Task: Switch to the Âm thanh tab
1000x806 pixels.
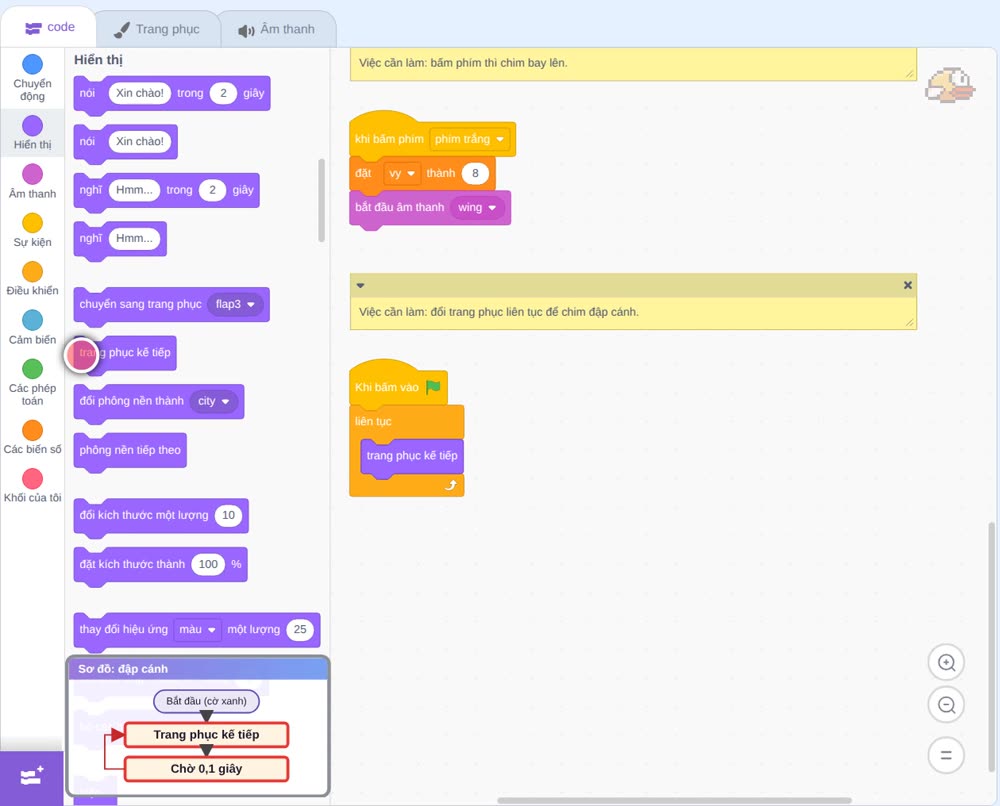Action: click(x=277, y=29)
